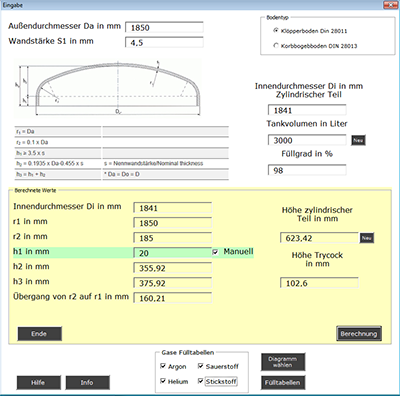Focus Innendurchmesser Di field in Berechnete Werte
Screen dimensions: 400x396
pyautogui.click(x=172, y=208)
